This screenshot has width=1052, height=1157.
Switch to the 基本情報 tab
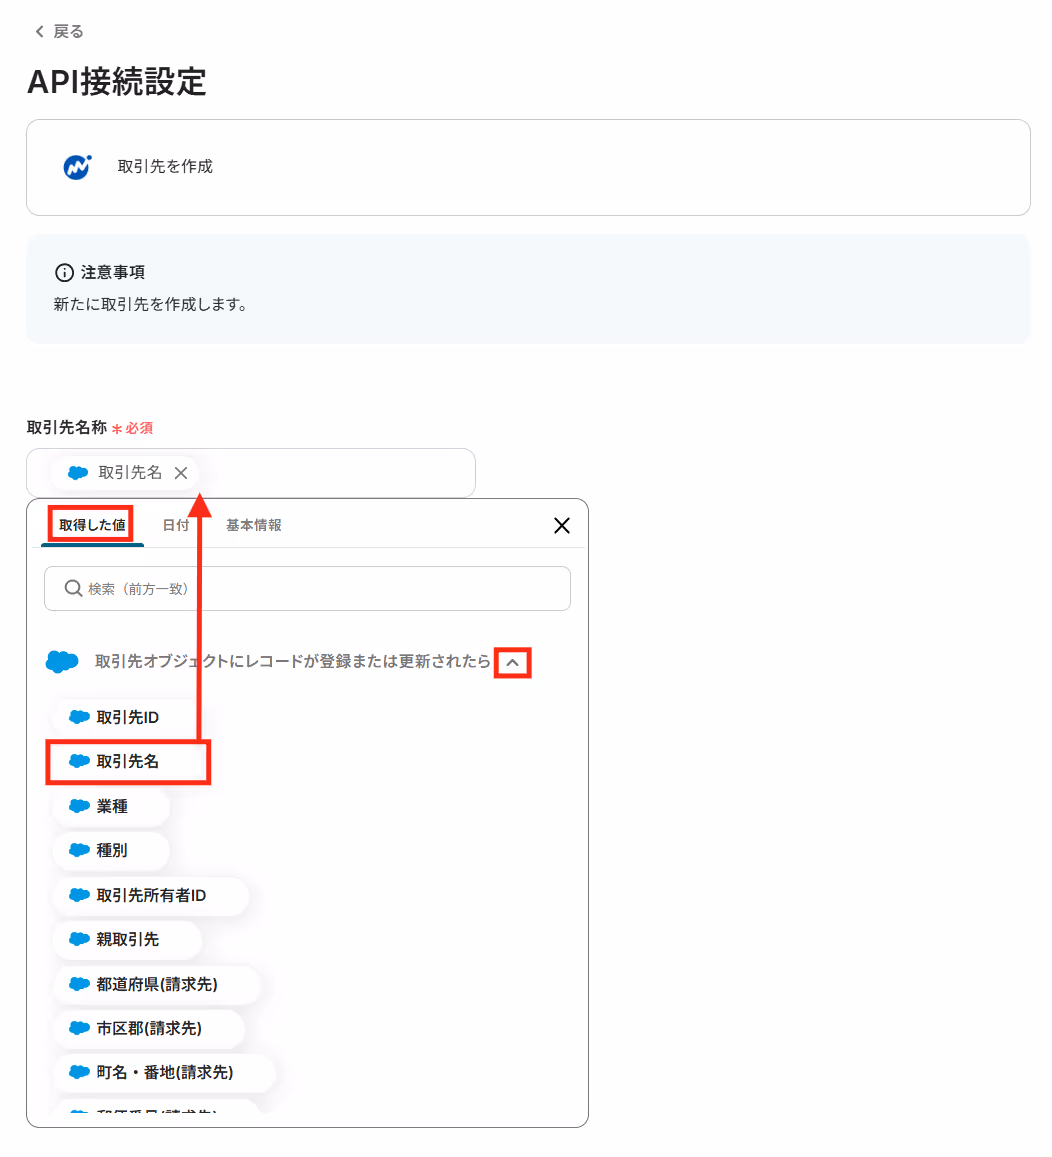point(254,525)
